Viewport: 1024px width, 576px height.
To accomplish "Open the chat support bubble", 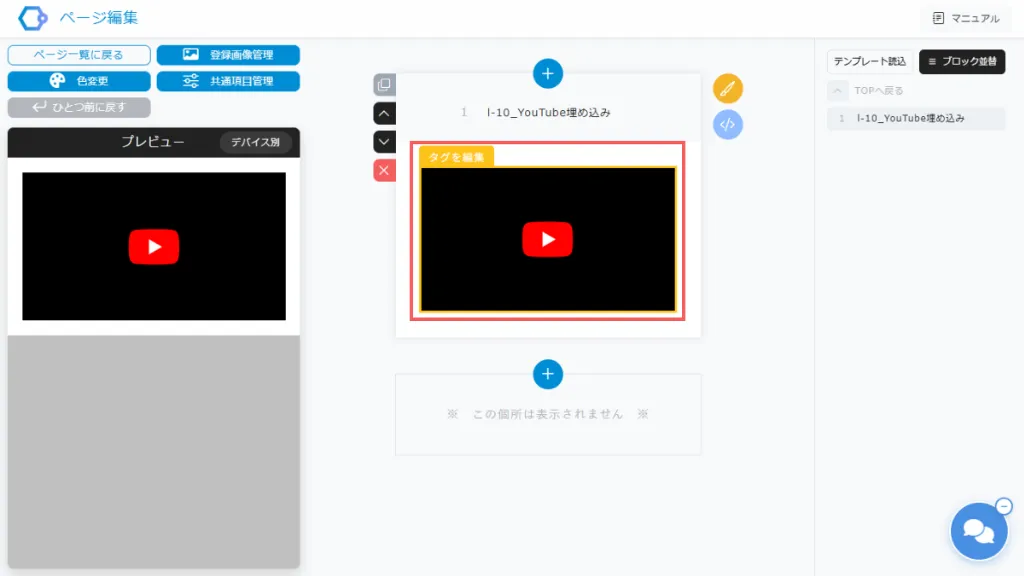I will (978, 531).
